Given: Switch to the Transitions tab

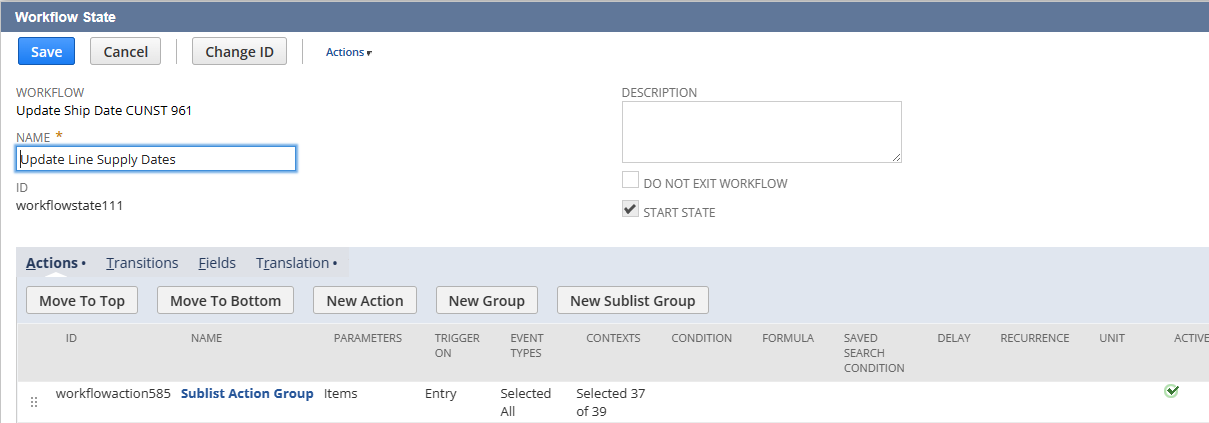Looking at the screenshot, I should pyautogui.click(x=142, y=263).
